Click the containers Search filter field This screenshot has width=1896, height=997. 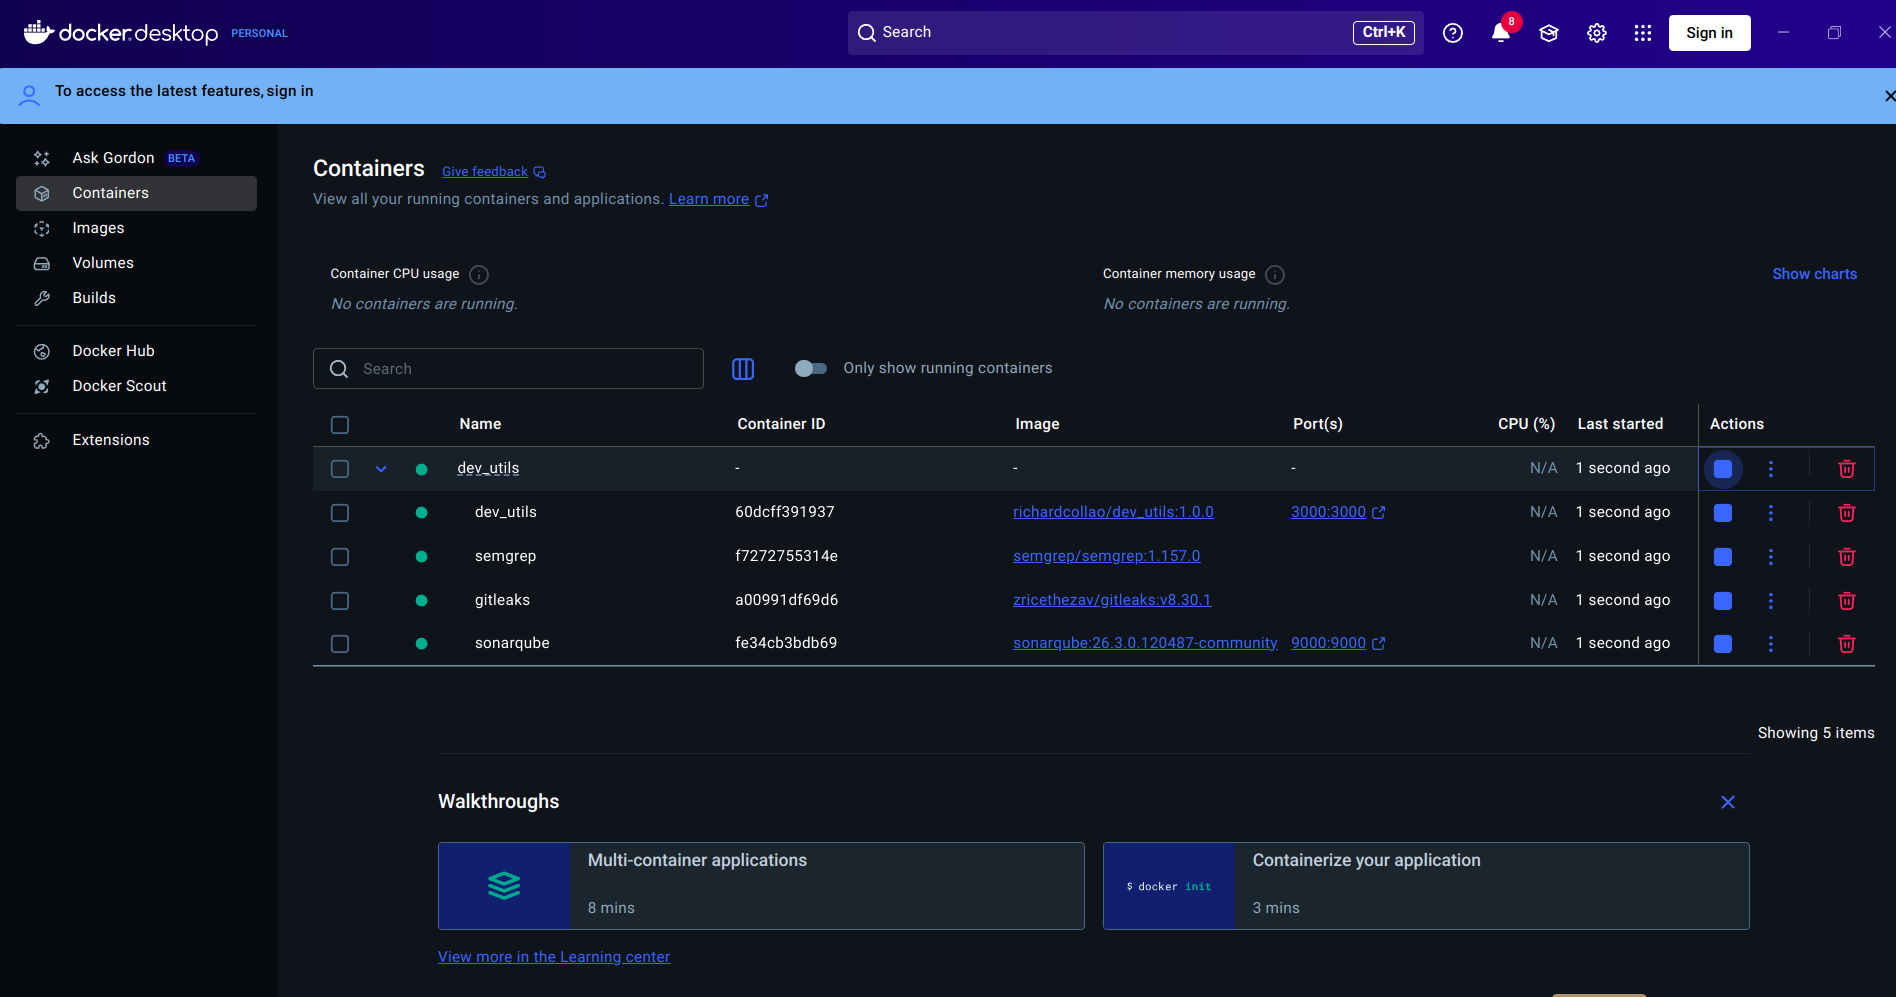pyautogui.click(x=508, y=369)
